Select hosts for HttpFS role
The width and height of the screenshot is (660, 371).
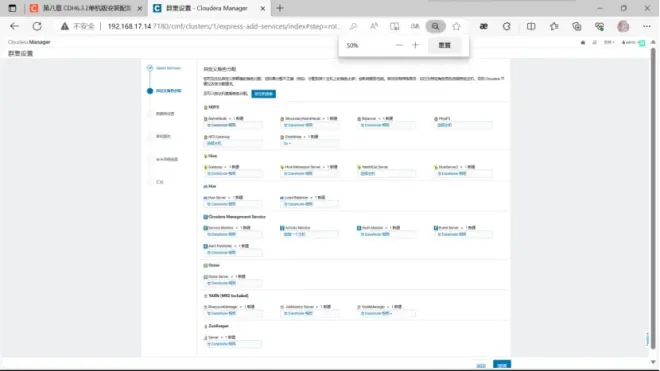463,125
